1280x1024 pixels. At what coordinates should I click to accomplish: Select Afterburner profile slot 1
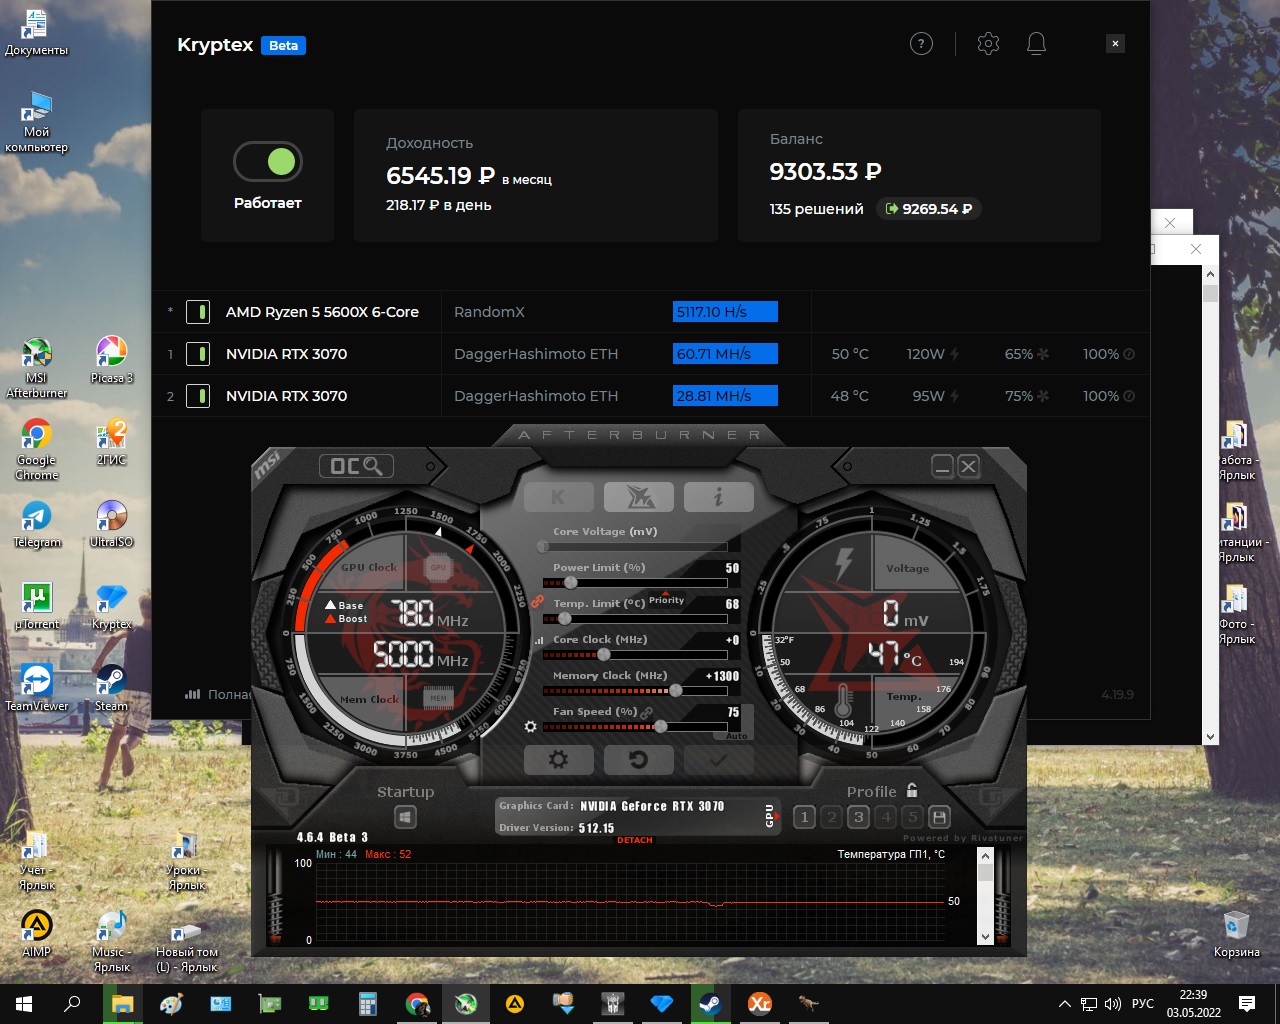click(804, 817)
